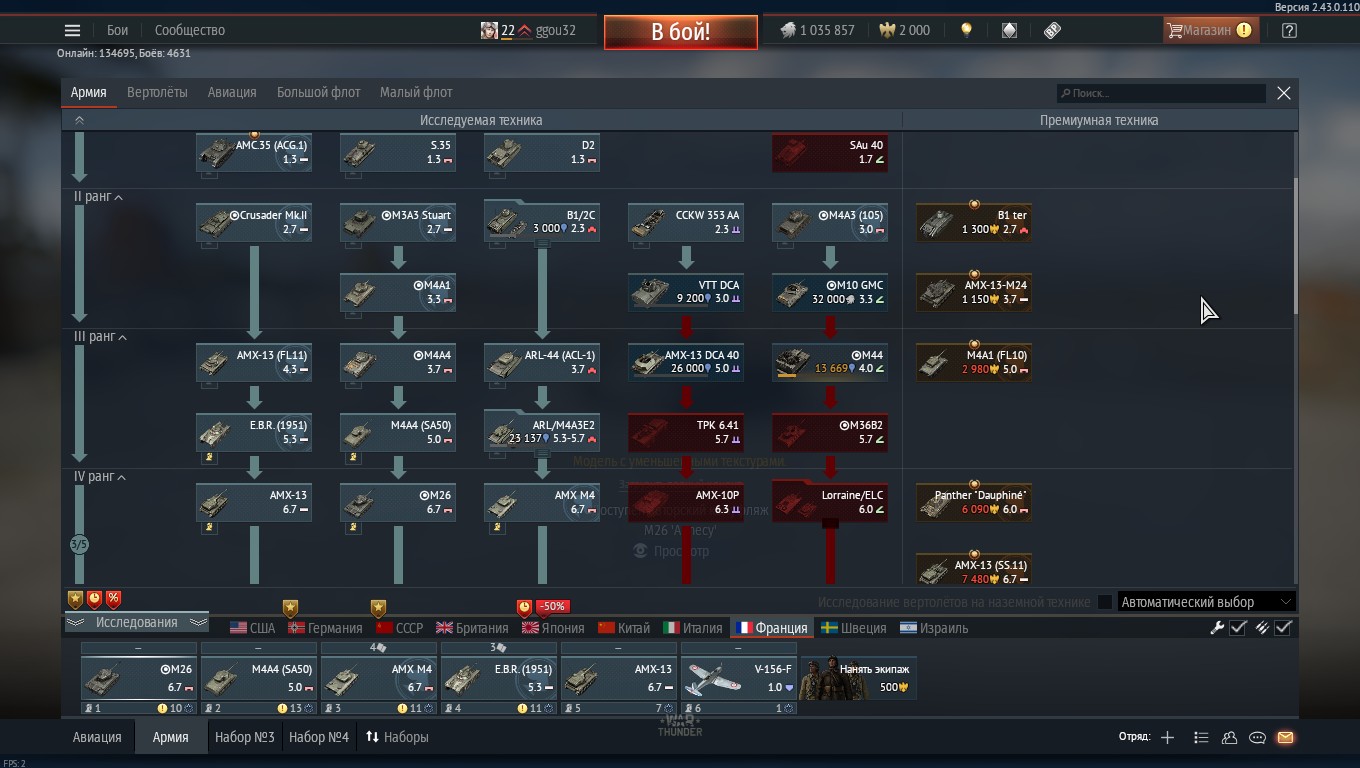Open the Магазин store

[1209, 30]
